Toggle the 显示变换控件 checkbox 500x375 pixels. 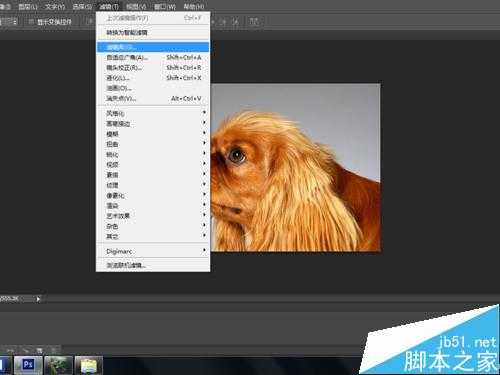tap(31, 22)
